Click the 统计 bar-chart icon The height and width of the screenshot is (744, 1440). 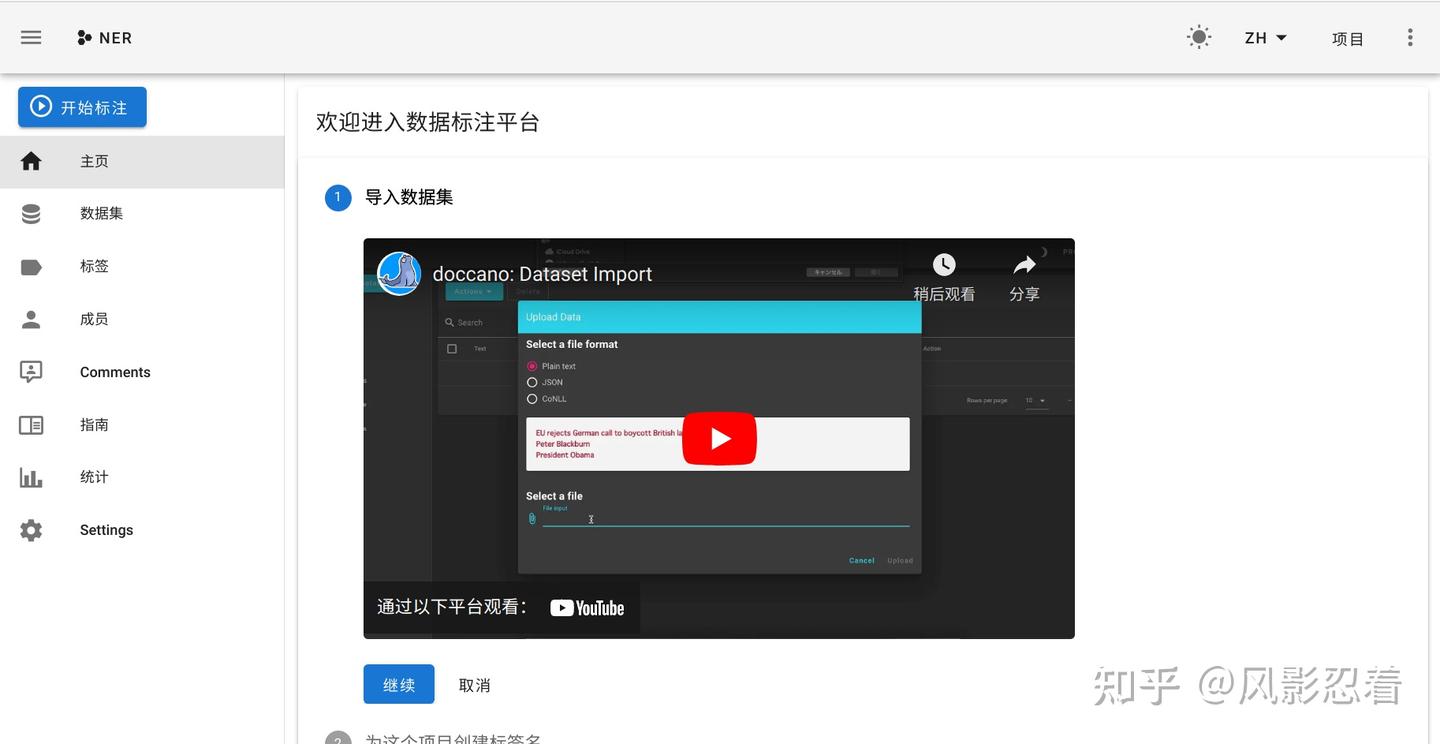click(30, 477)
